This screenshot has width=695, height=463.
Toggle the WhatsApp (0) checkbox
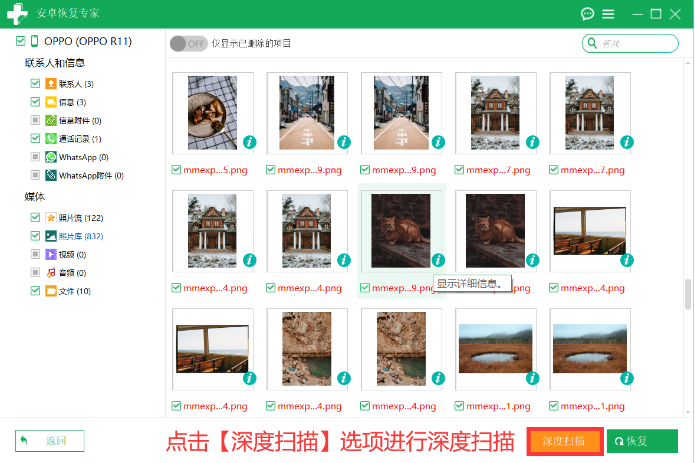click(x=35, y=156)
